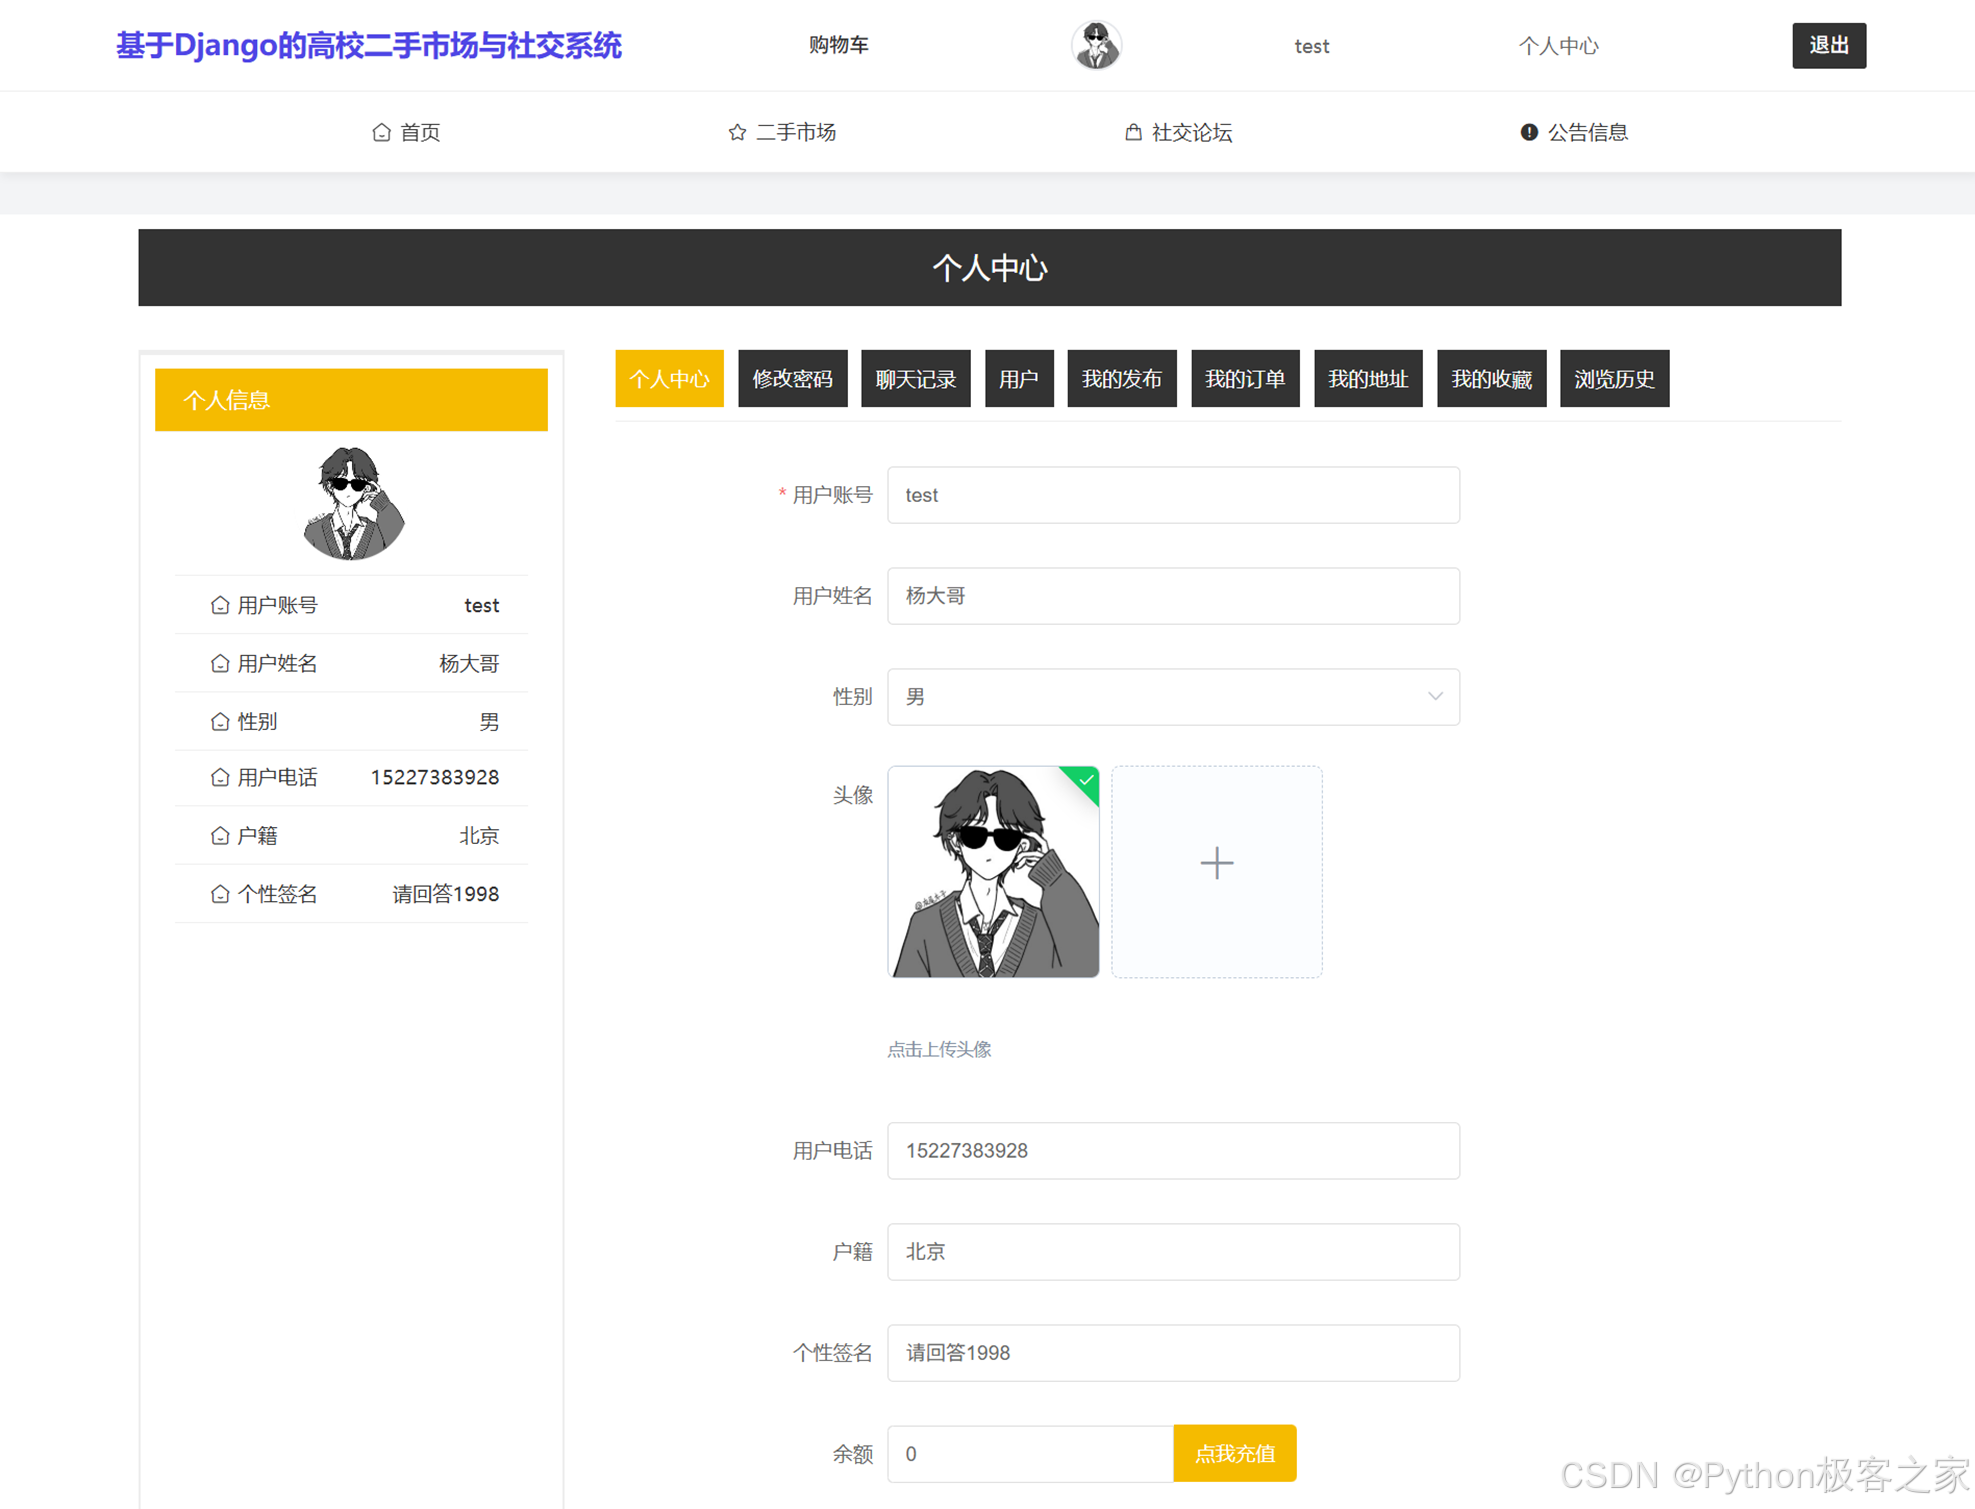Image resolution: width=1975 pixels, height=1509 pixels.
Task: Expand the 性别 dropdown arrow
Action: (x=1435, y=697)
